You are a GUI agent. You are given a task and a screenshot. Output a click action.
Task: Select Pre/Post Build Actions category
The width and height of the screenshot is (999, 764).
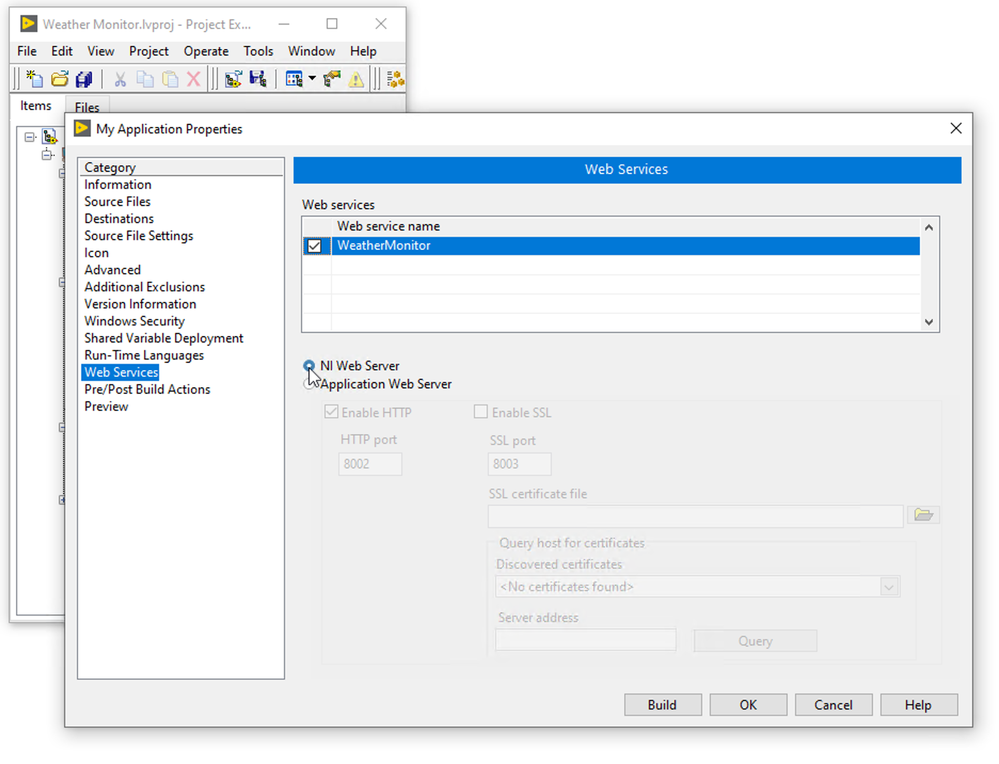147,389
